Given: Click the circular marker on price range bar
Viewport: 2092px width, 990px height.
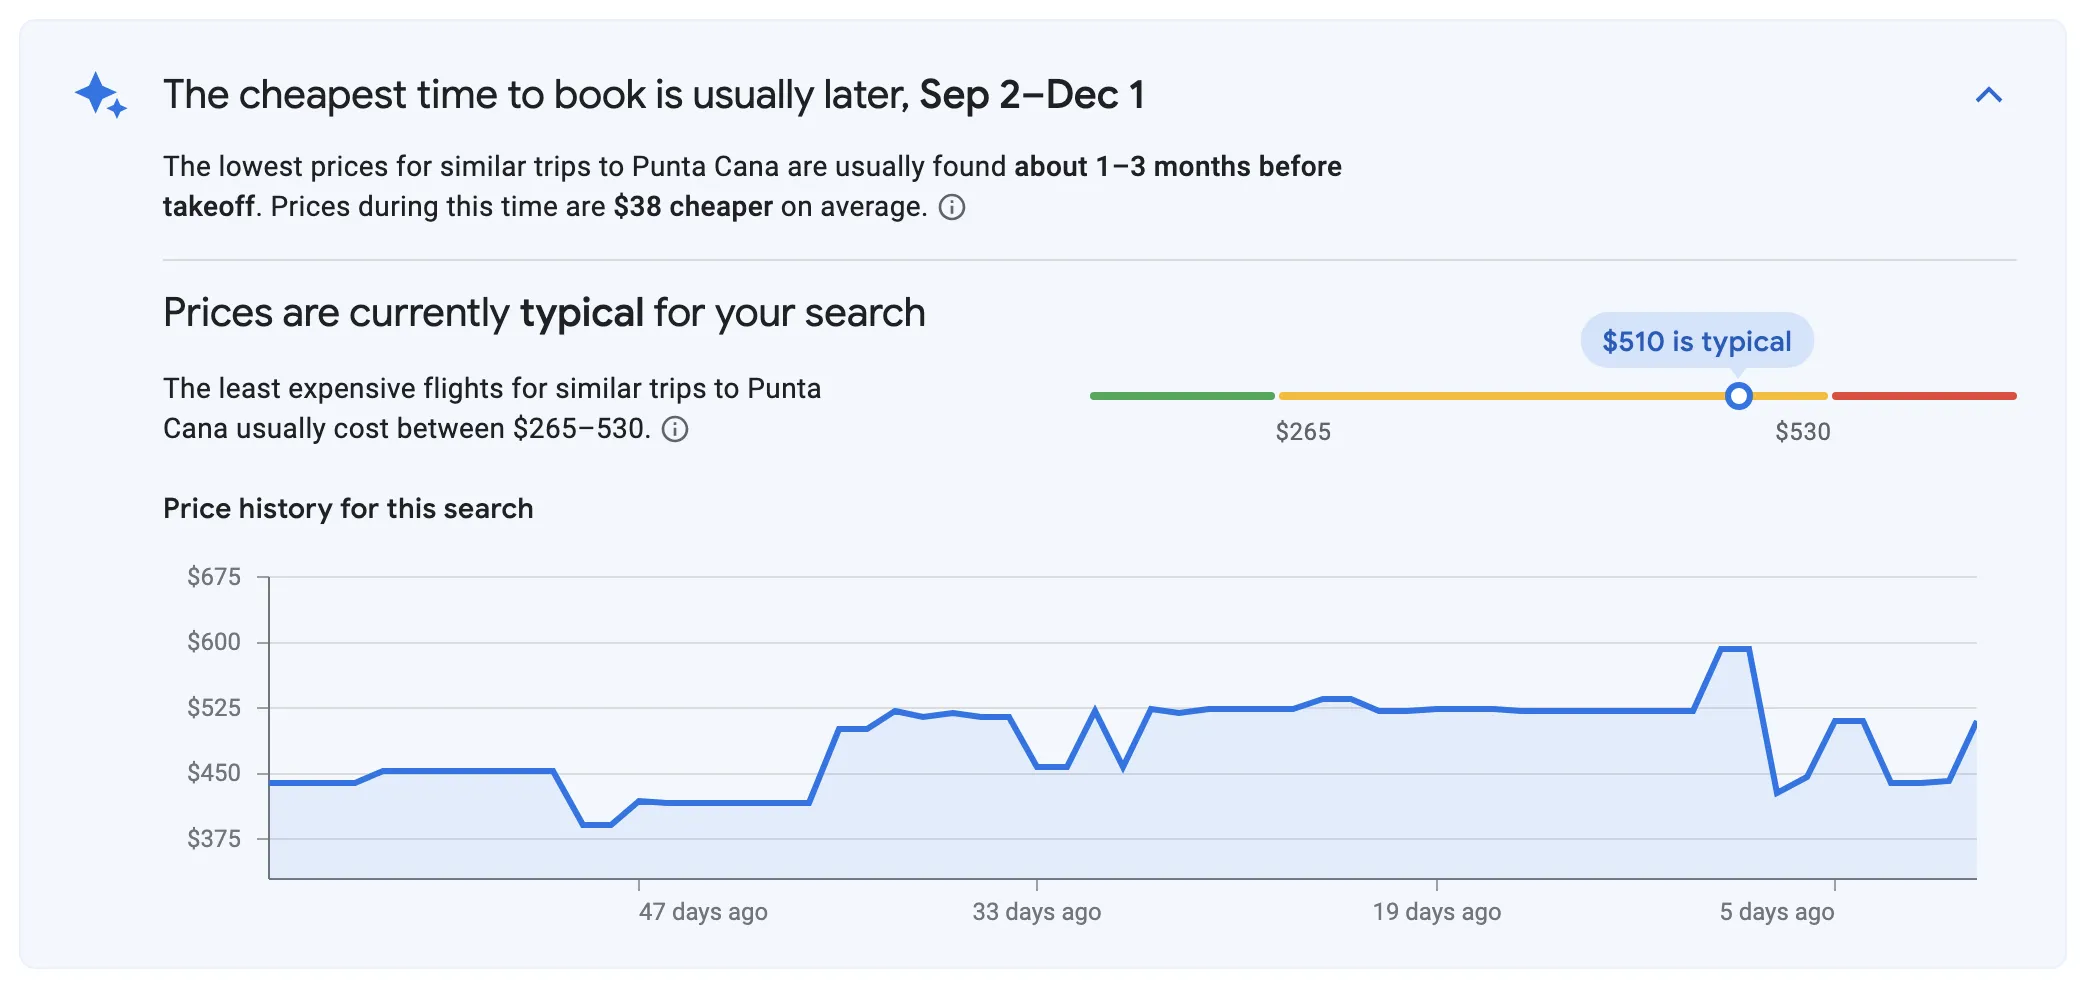Looking at the screenshot, I should tap(1739, 396).
